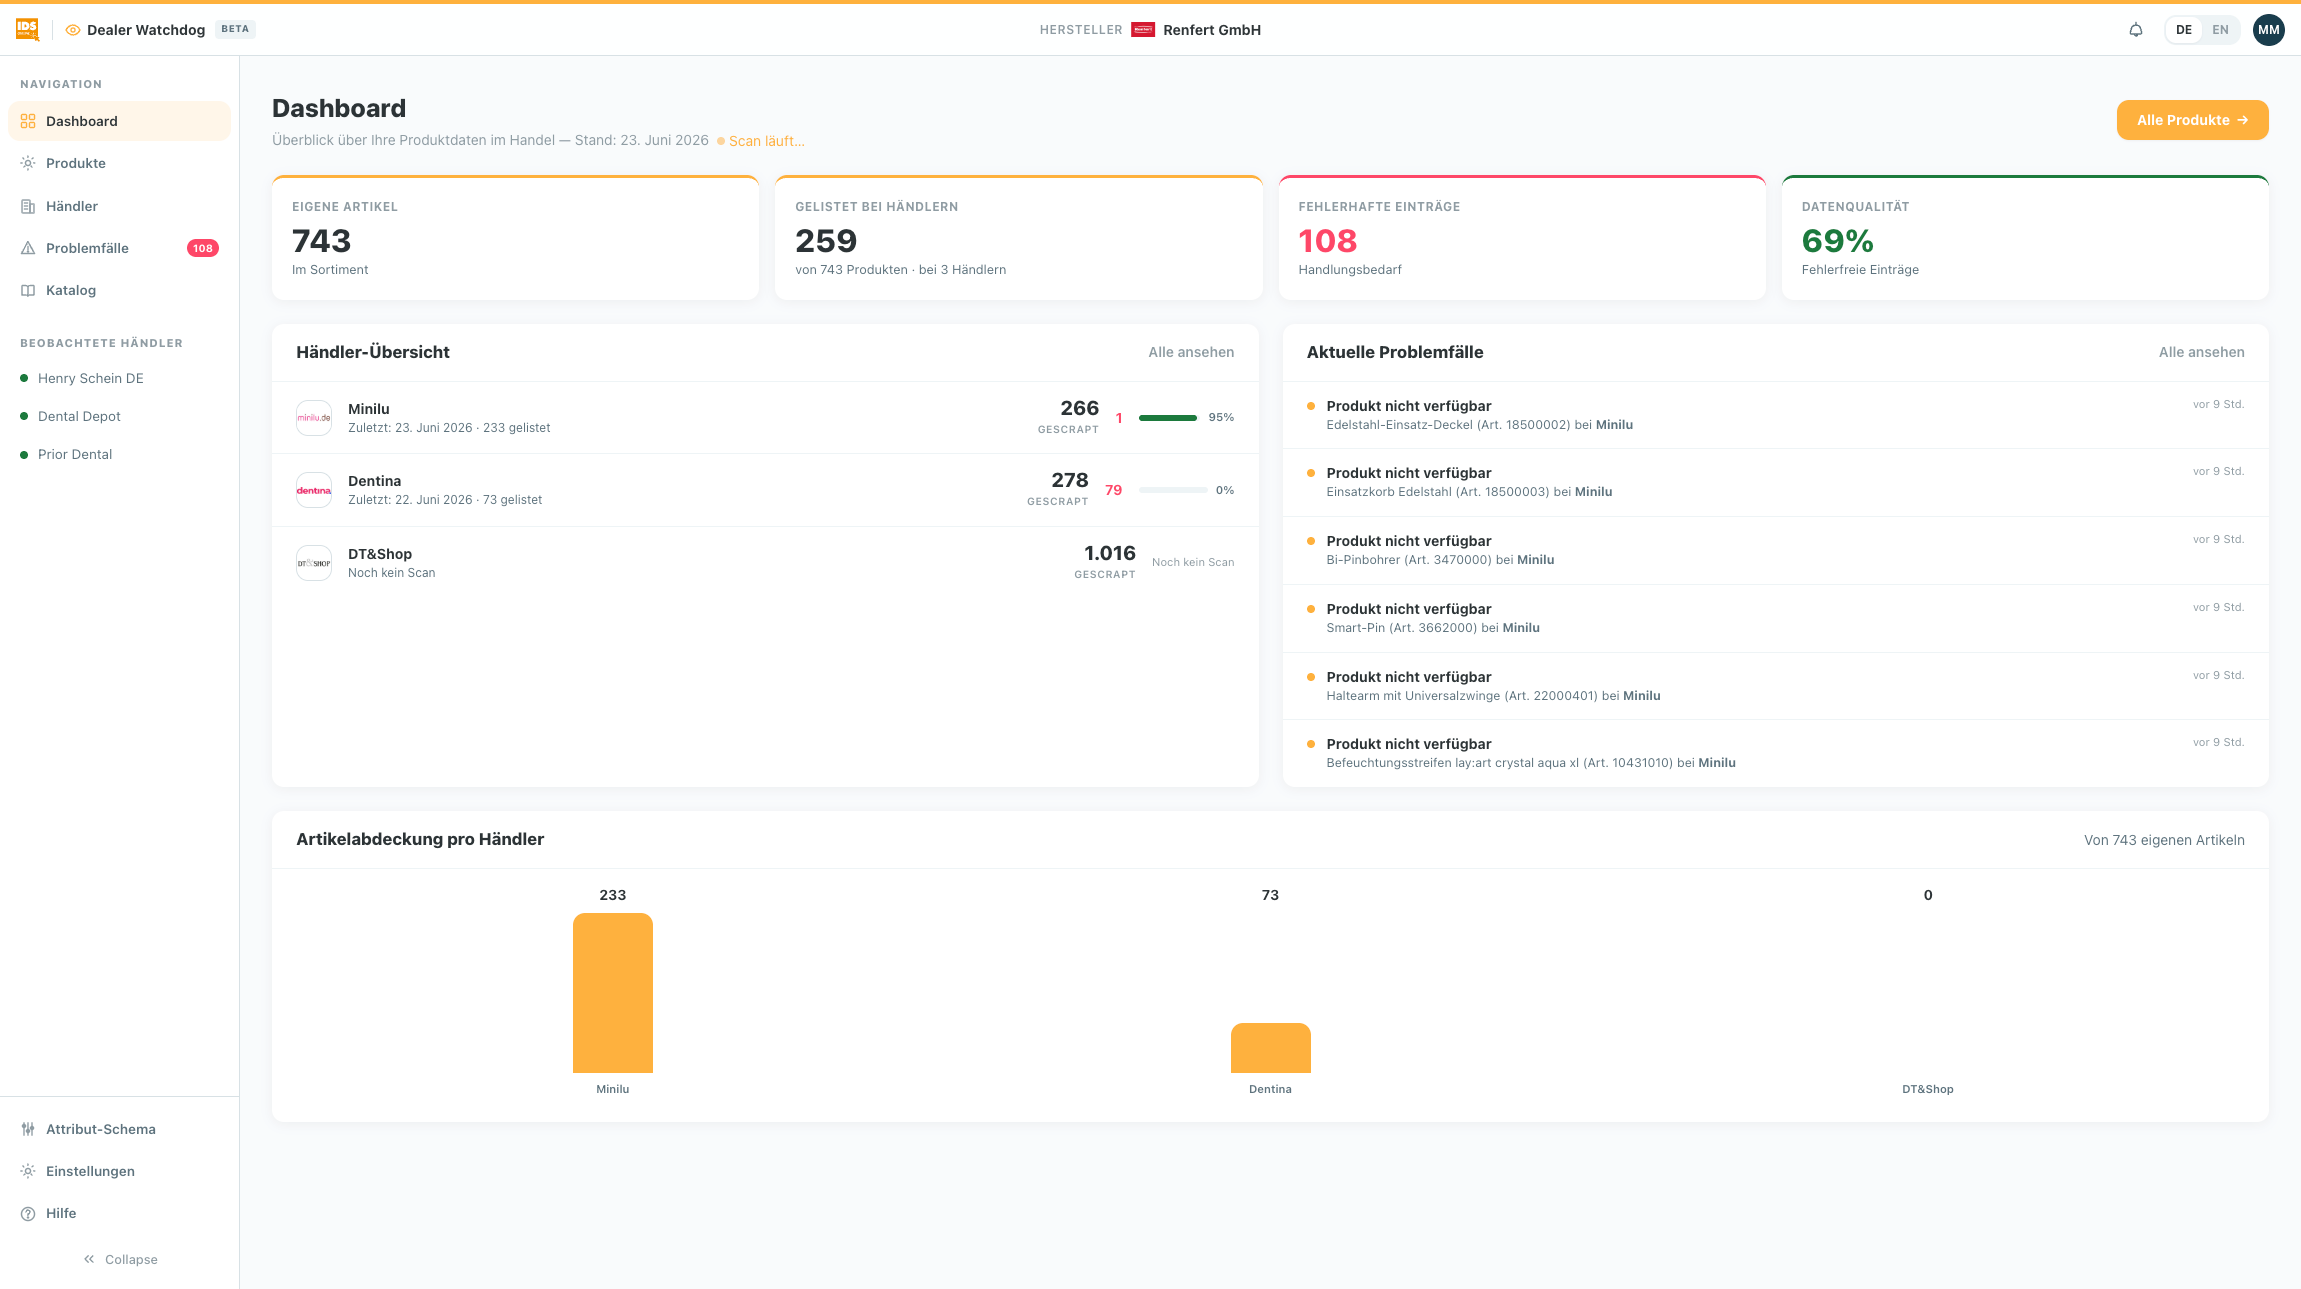Viewport: 2301px width, 1289px height.
Task: Click the Minilu dealer logo
Action: coord(314,418)
